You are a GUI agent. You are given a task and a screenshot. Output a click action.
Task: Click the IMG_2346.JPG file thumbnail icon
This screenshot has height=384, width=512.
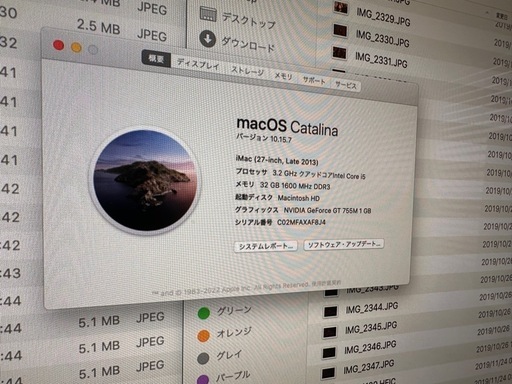point(329,353)
